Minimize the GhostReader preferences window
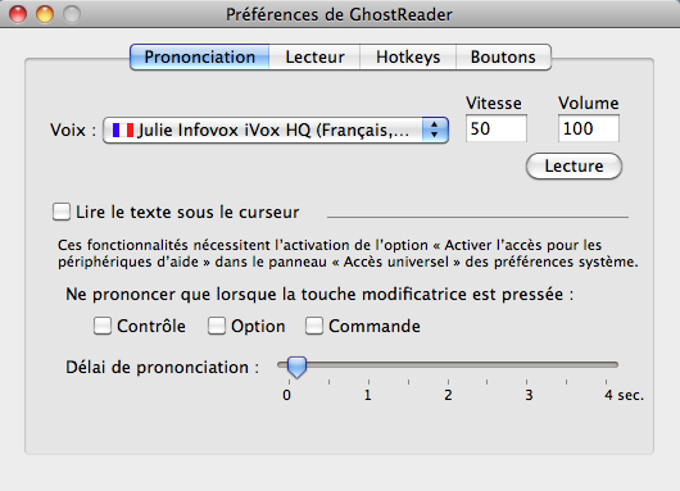680x491 pixels. 45,14
